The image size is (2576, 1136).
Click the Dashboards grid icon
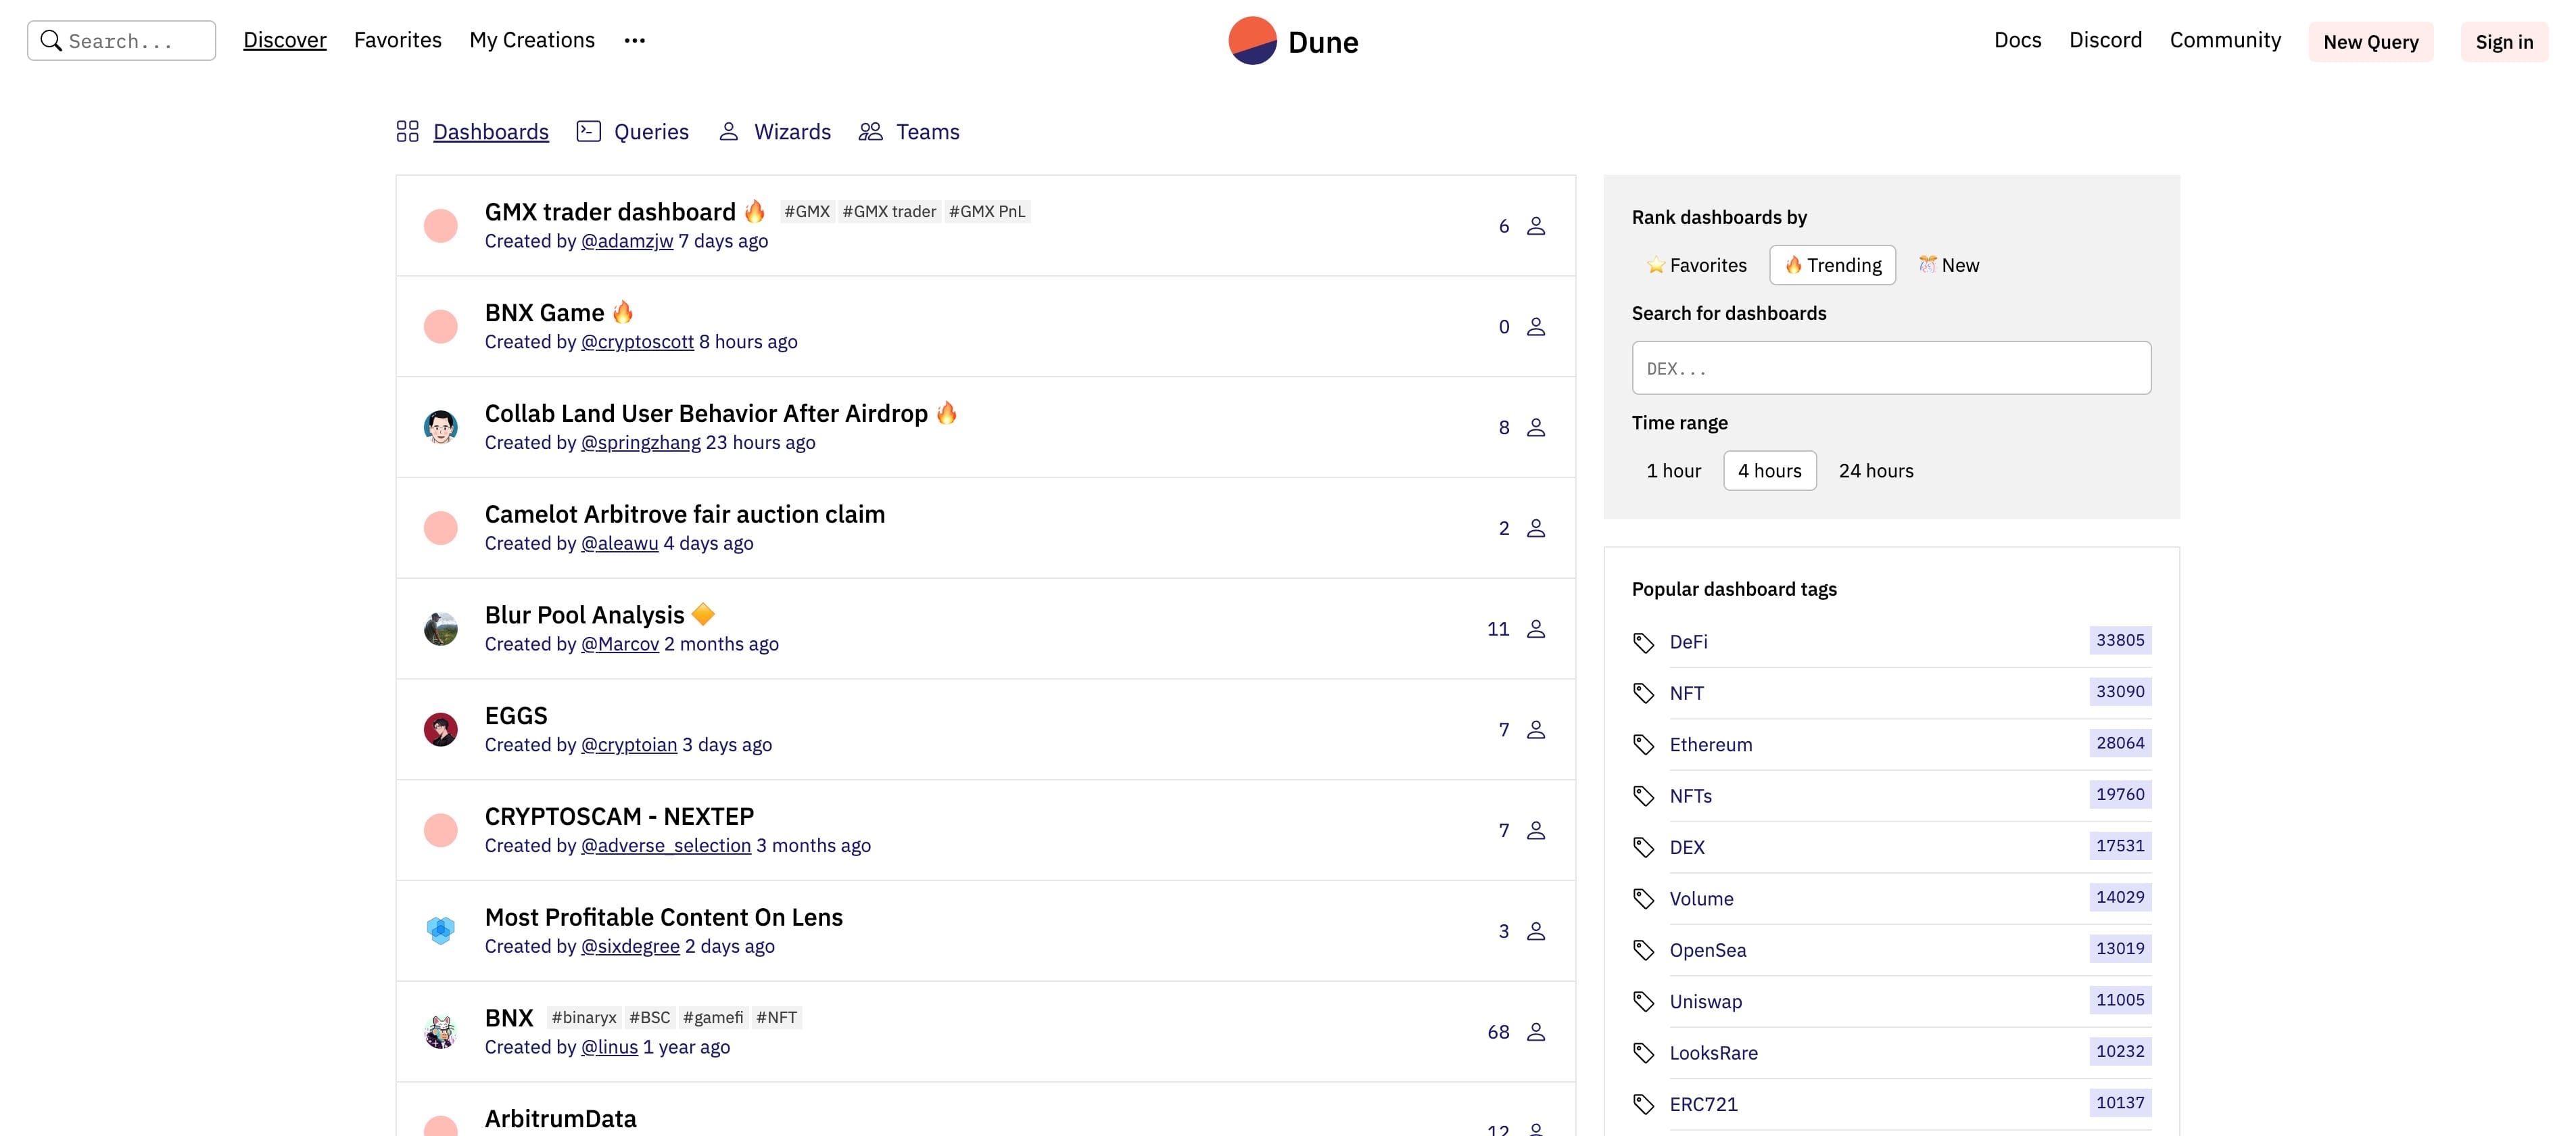coord(407,131)
